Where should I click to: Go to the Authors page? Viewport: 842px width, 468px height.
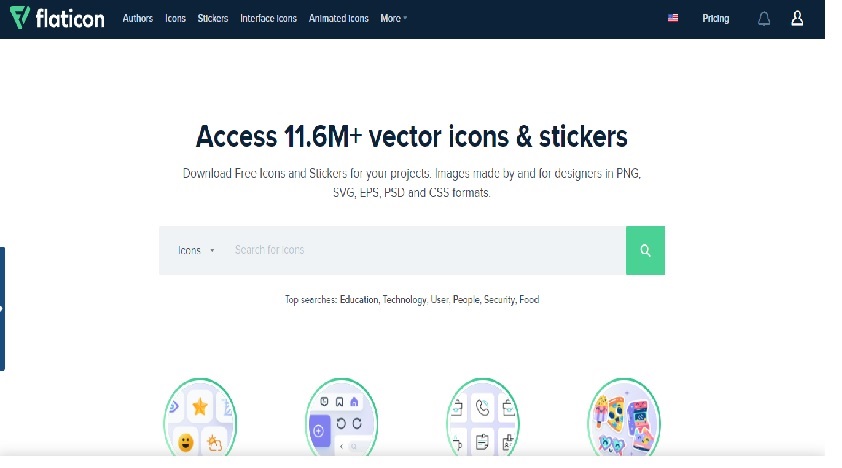coord(137,18)
